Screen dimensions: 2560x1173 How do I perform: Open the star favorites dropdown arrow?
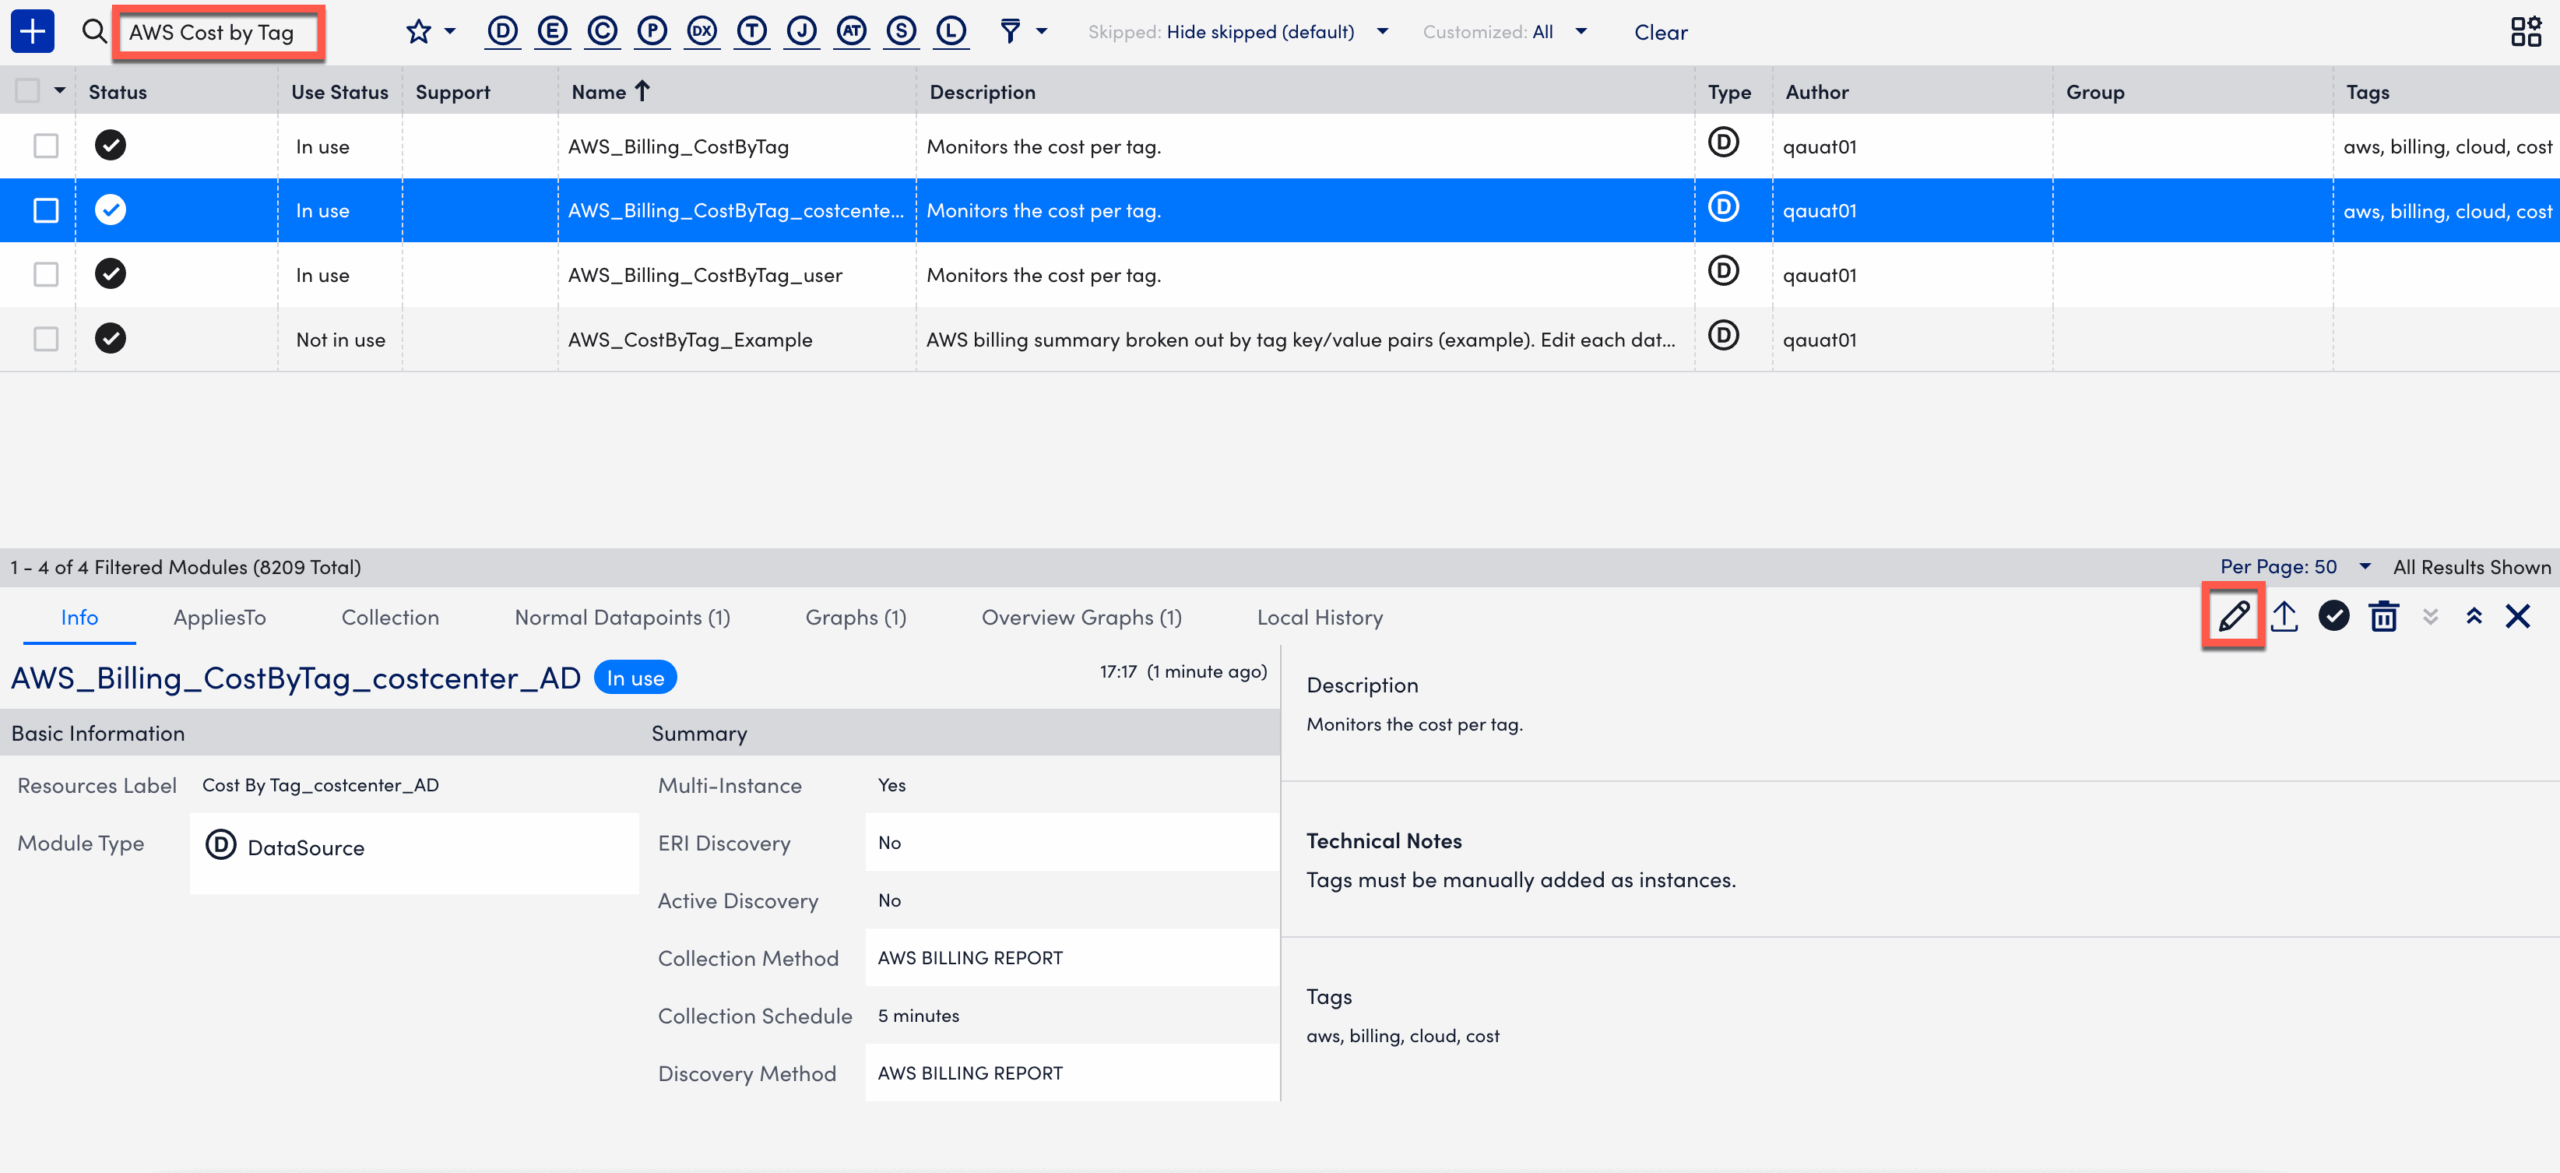(x=450, y=31)
